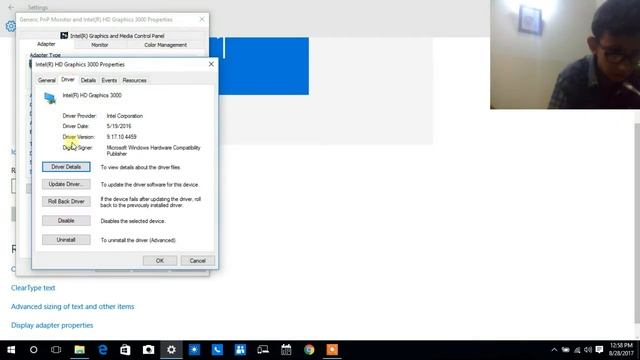This screenshot has height=360, width=640.
Task: Click the Settings page vertical scrollbar
Action: (637, 224)
